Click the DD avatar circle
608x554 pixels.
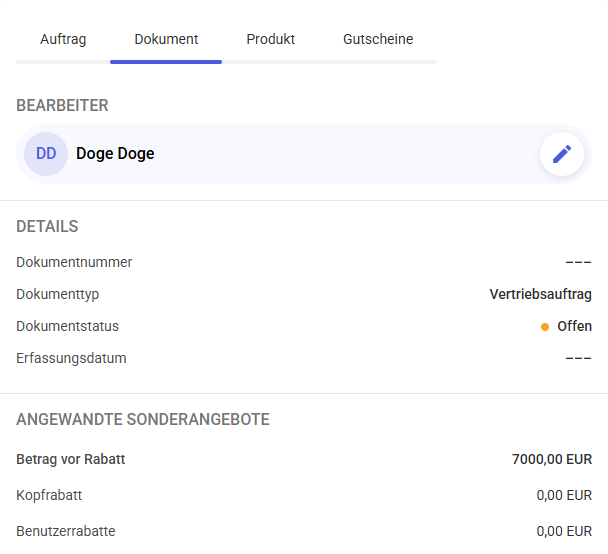pos(46,154)
